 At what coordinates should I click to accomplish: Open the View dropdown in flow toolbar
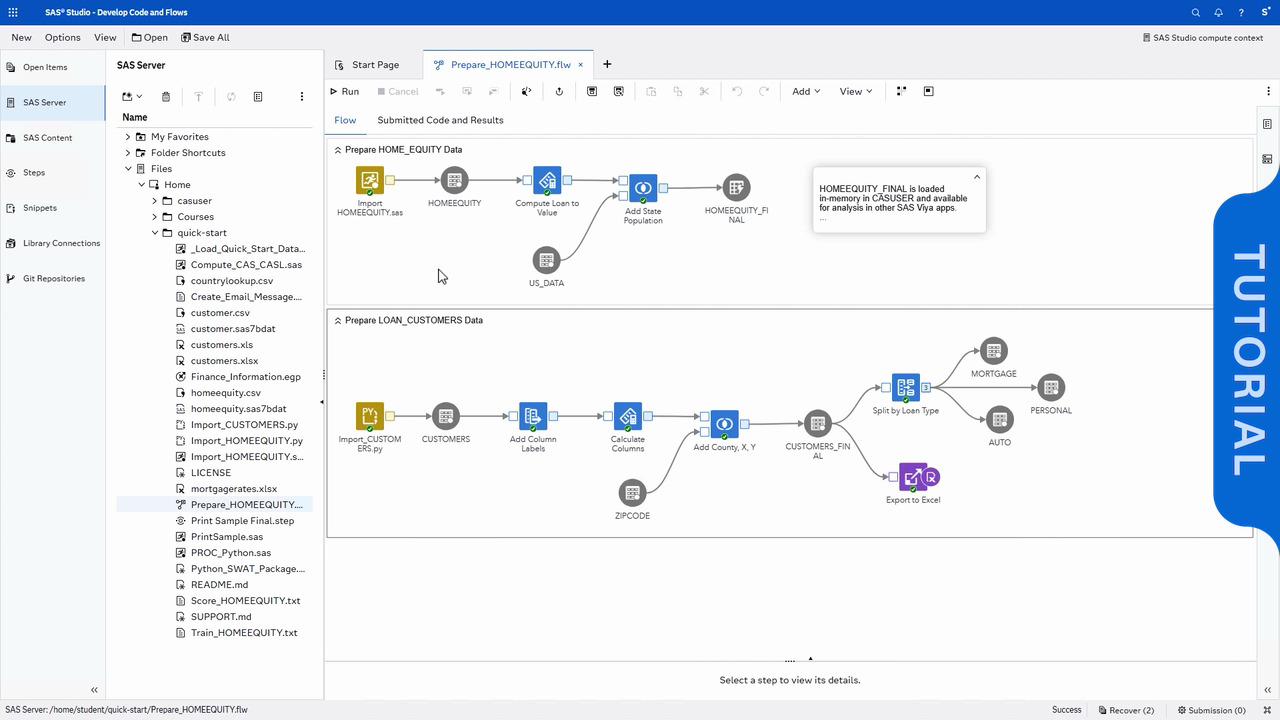click(x=855, y=92)
